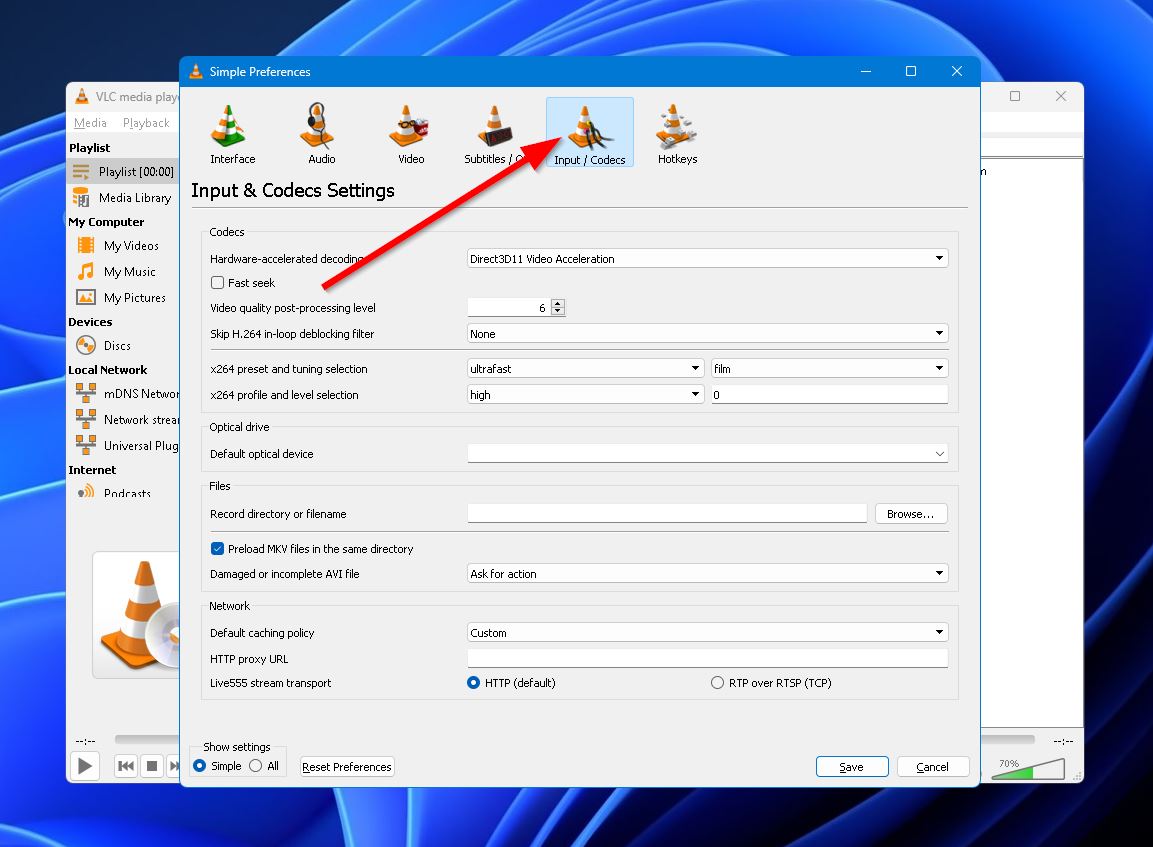
Task: Open the Interface preferences category
Action: tap(232, 134)
